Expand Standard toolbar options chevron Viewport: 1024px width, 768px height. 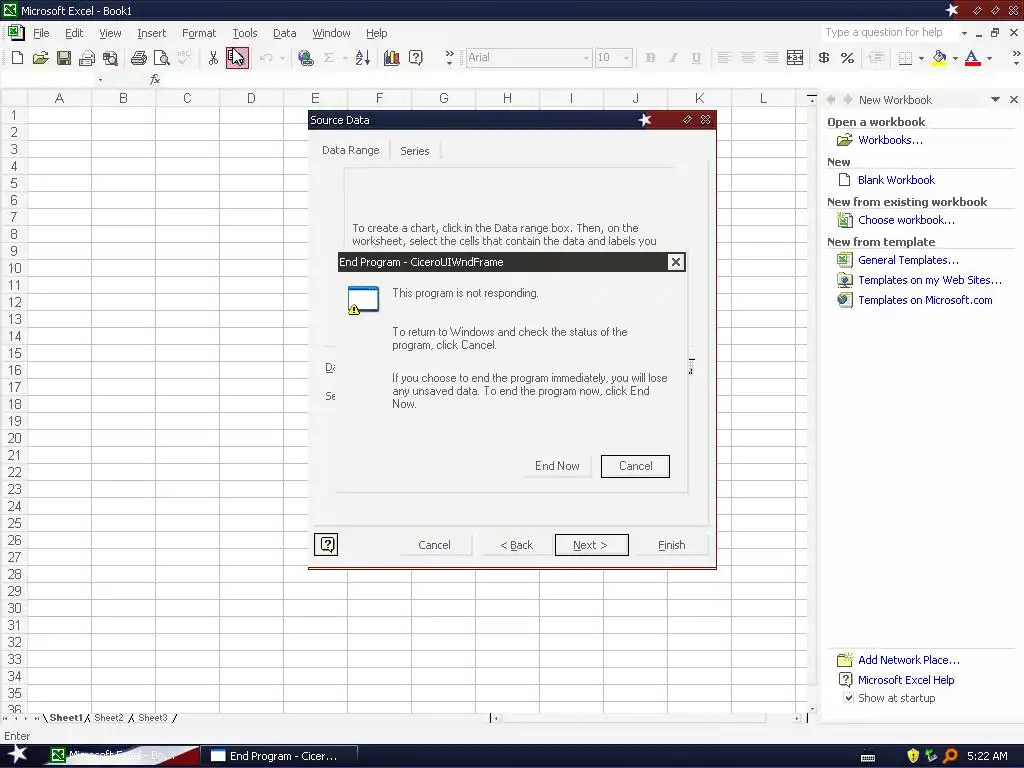coord(449,58)
